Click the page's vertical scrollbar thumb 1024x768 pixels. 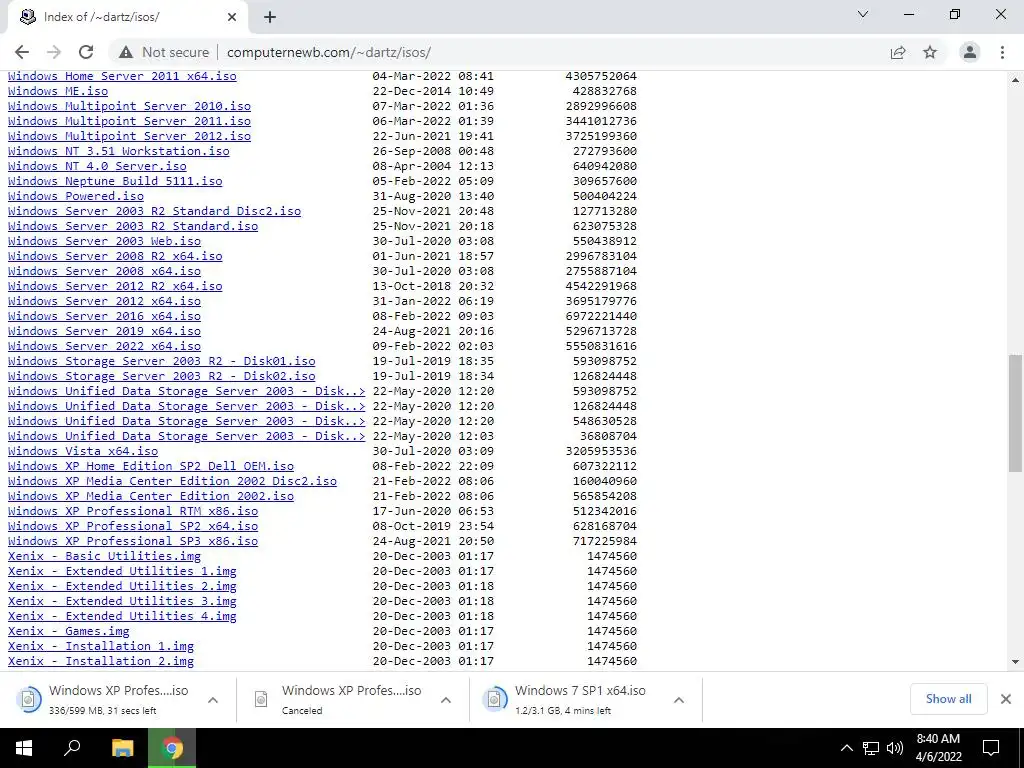pyautogui.click(x=1015, y=413)
